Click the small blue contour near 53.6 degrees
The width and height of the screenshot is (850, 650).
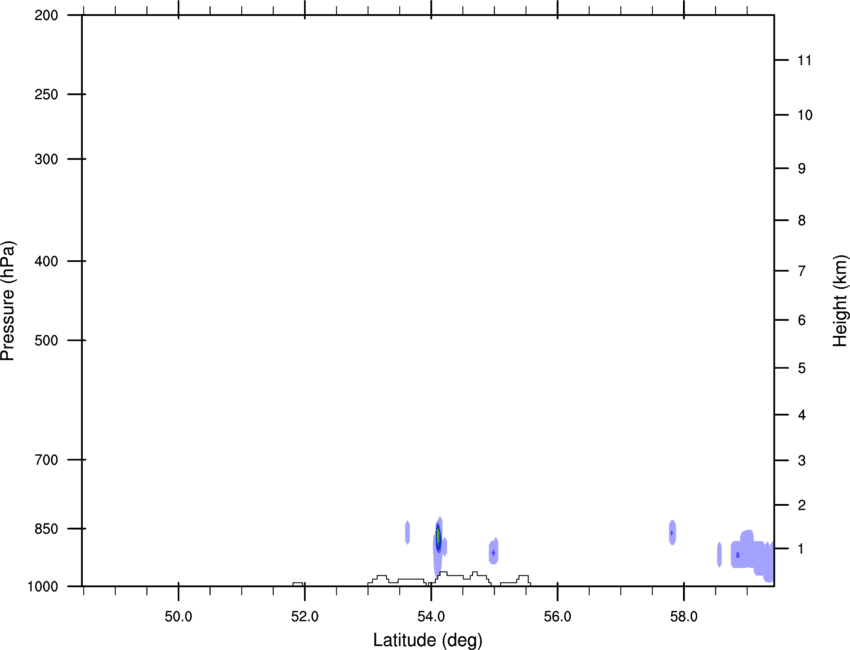pos(407,532)
